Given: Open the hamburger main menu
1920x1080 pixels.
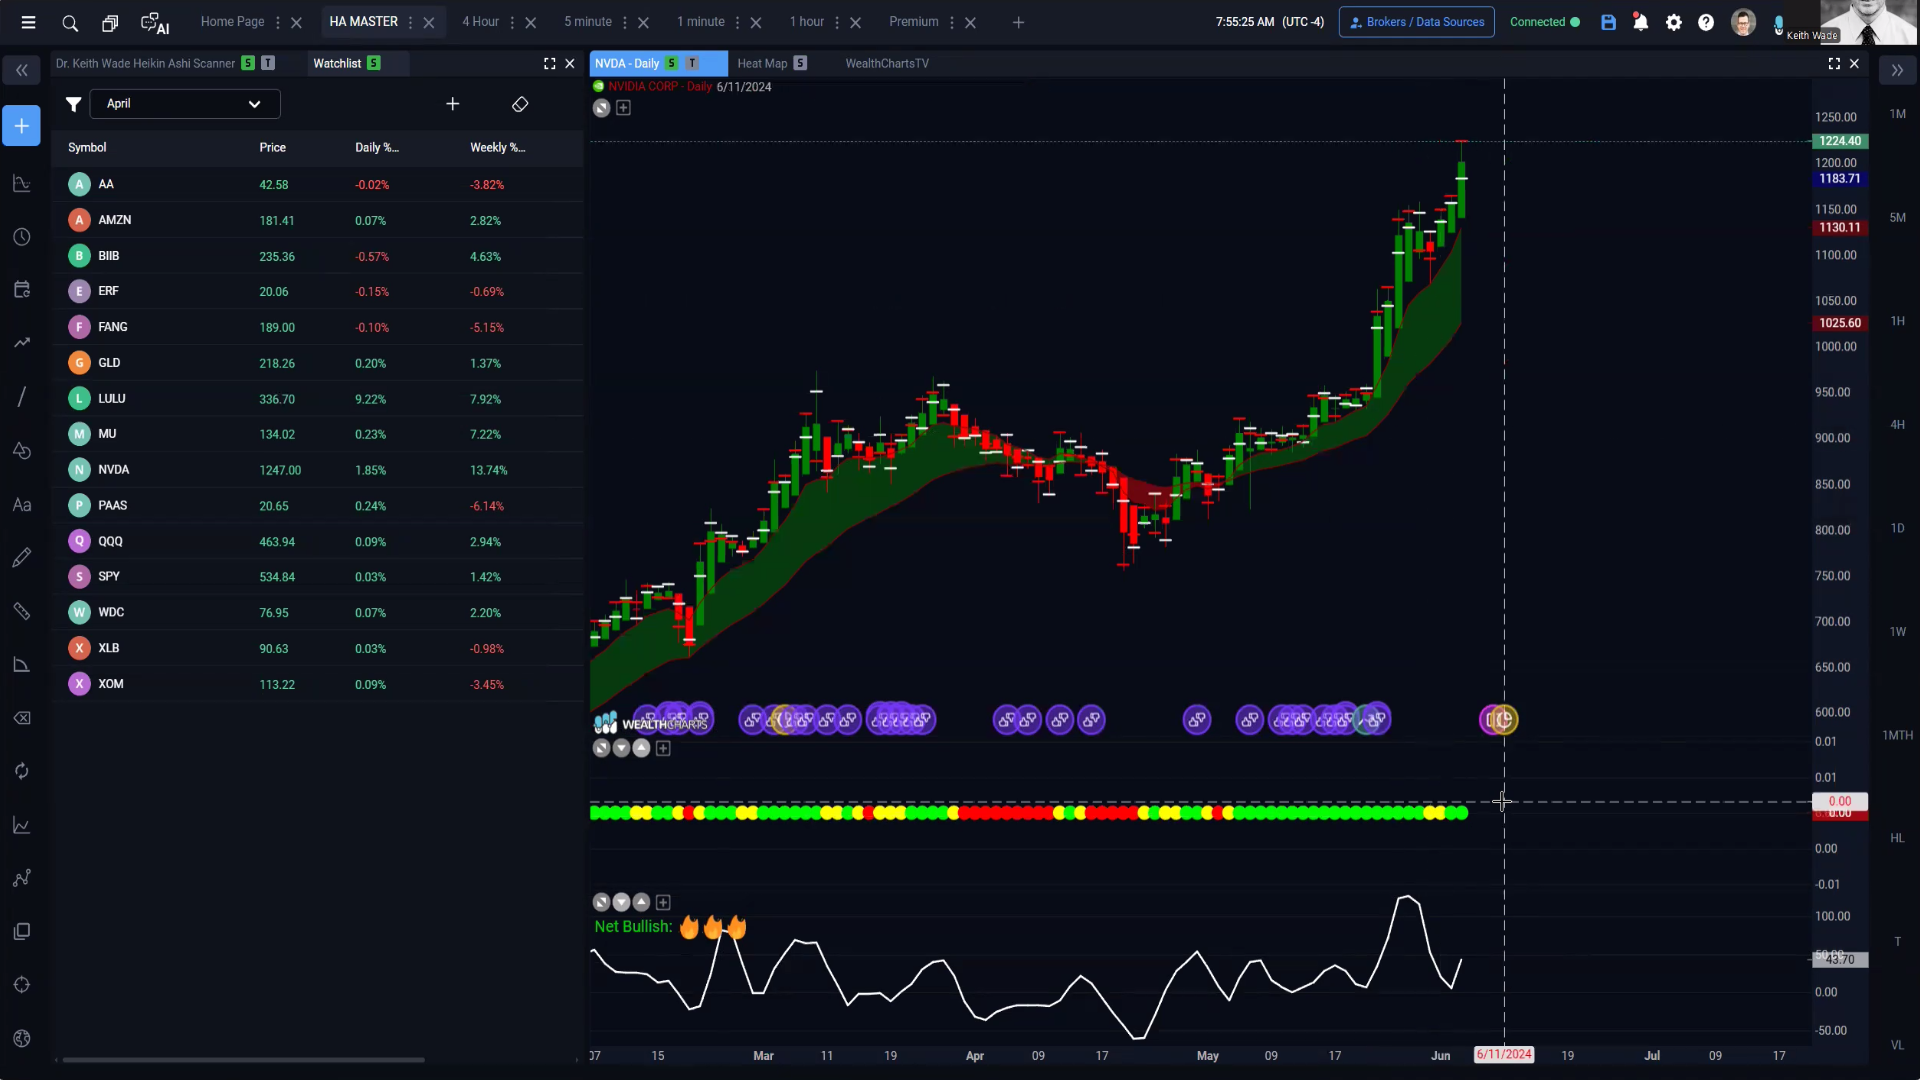Looking at the screenshot, I should coord(28,22).
